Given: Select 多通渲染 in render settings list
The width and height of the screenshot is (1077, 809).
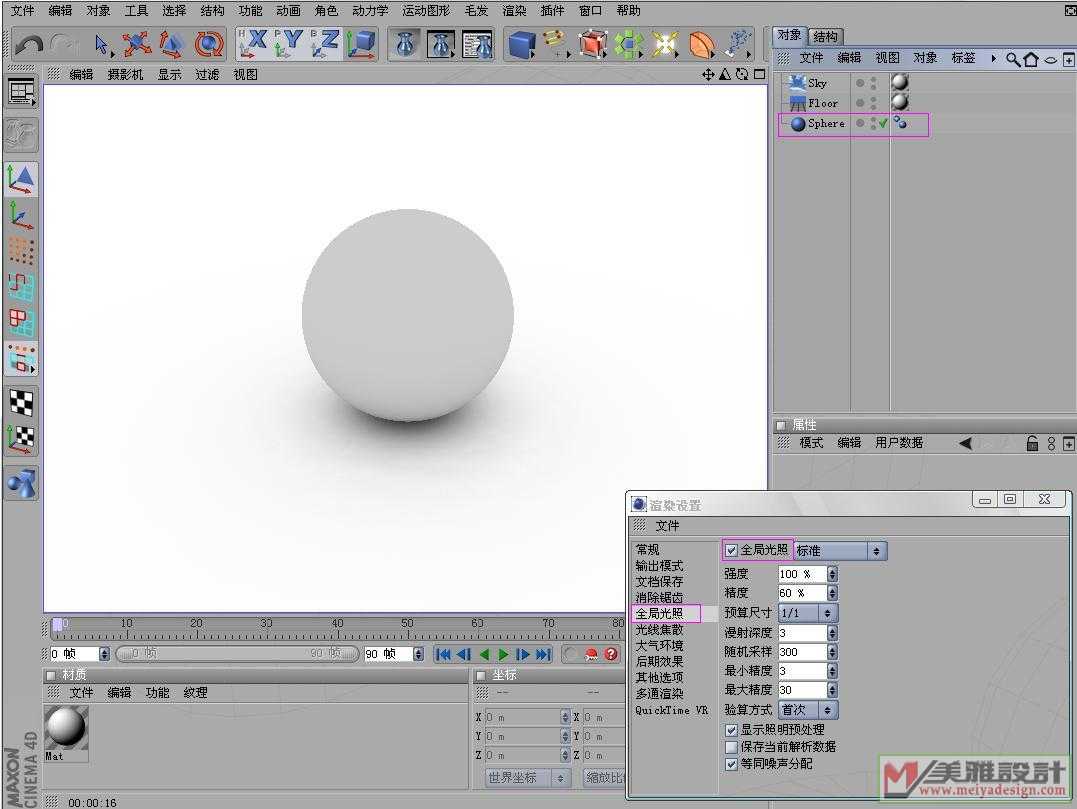Looking at the screenshot, I should pos(659,693).
